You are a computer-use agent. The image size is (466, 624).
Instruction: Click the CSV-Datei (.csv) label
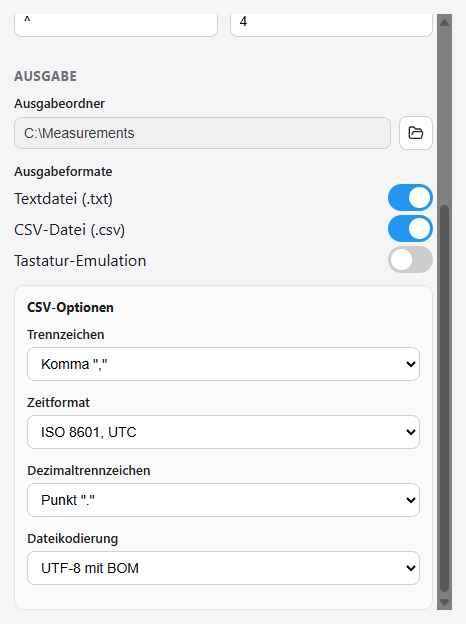tap(69, 230)
